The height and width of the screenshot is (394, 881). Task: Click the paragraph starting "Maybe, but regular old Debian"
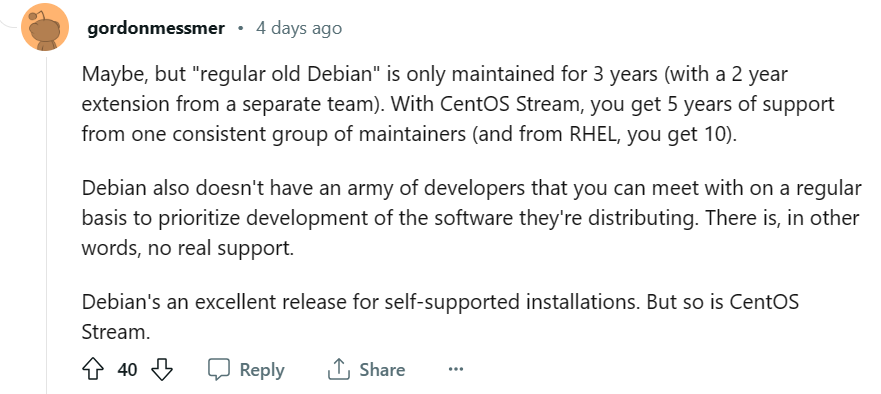pyautogui.click(x=458, y=104)
